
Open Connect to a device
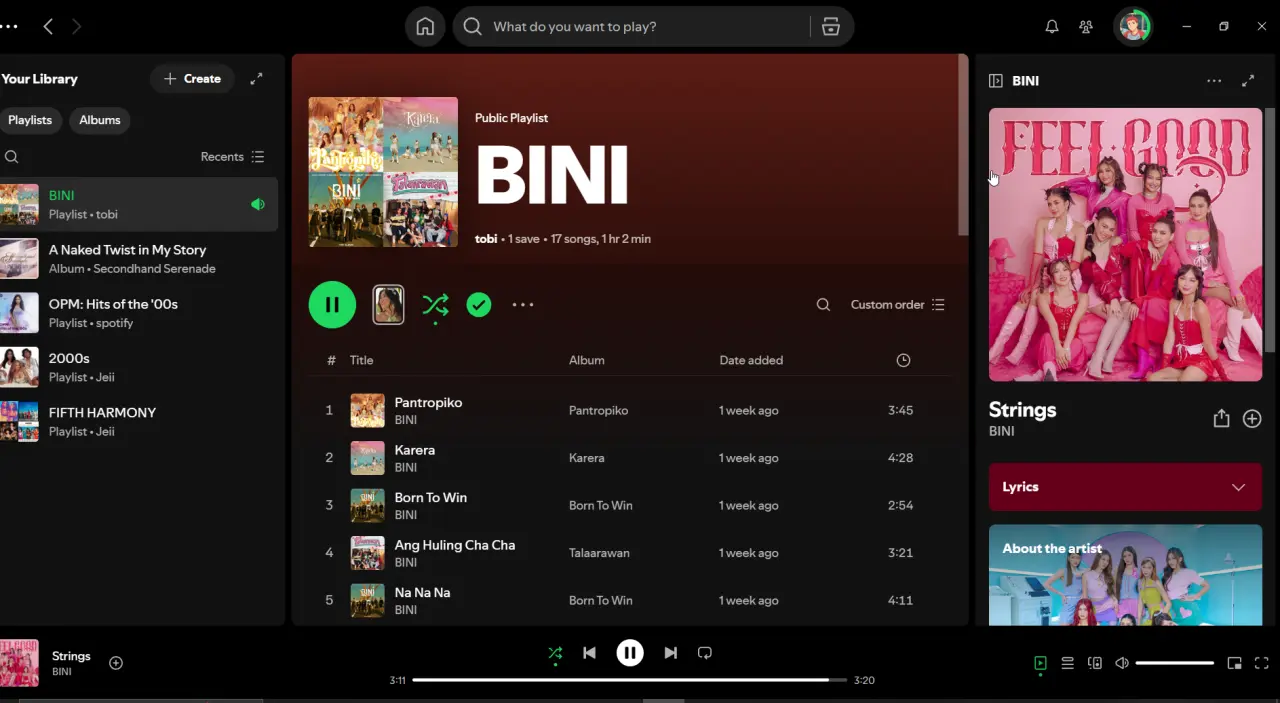[1095, 663]
